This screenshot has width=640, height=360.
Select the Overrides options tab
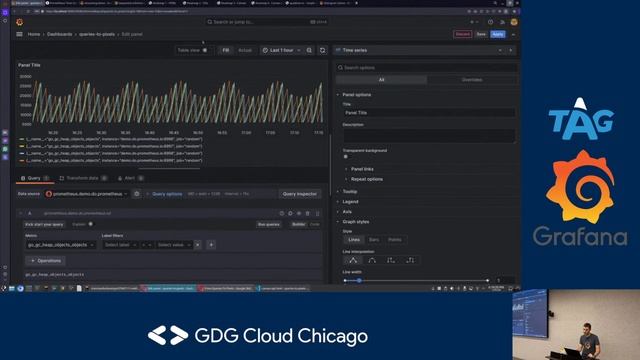click(x=472, y=80)
